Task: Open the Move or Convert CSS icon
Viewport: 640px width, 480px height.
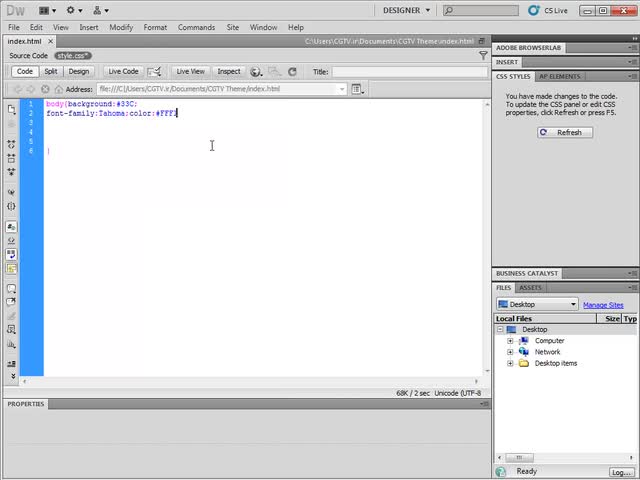Action: 11,344
